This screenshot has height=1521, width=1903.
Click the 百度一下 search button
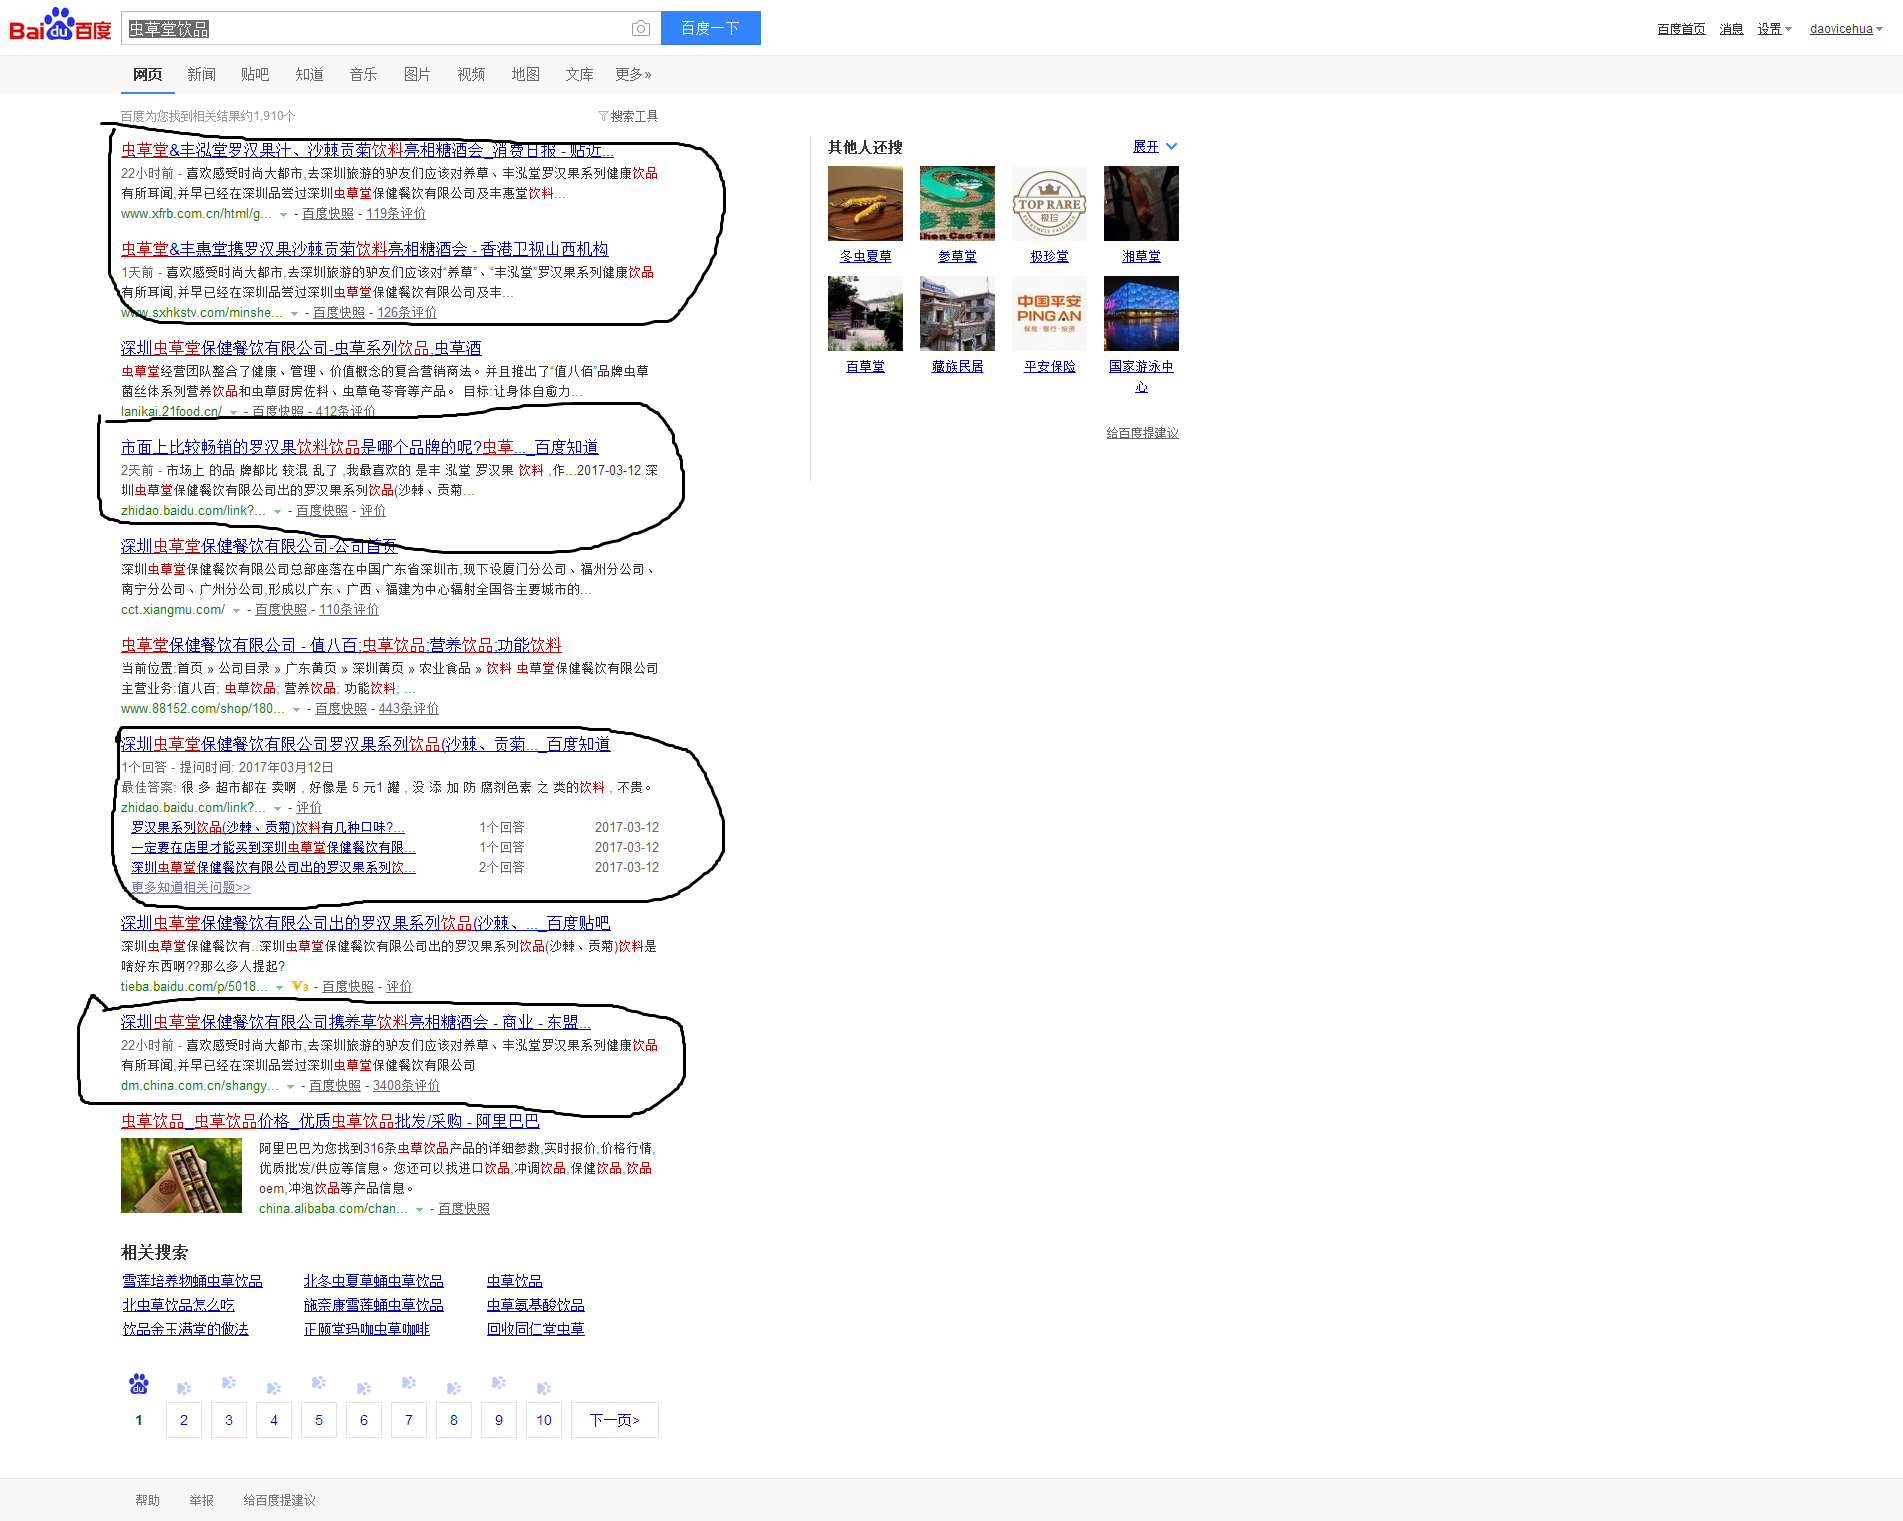coord(711,28)
